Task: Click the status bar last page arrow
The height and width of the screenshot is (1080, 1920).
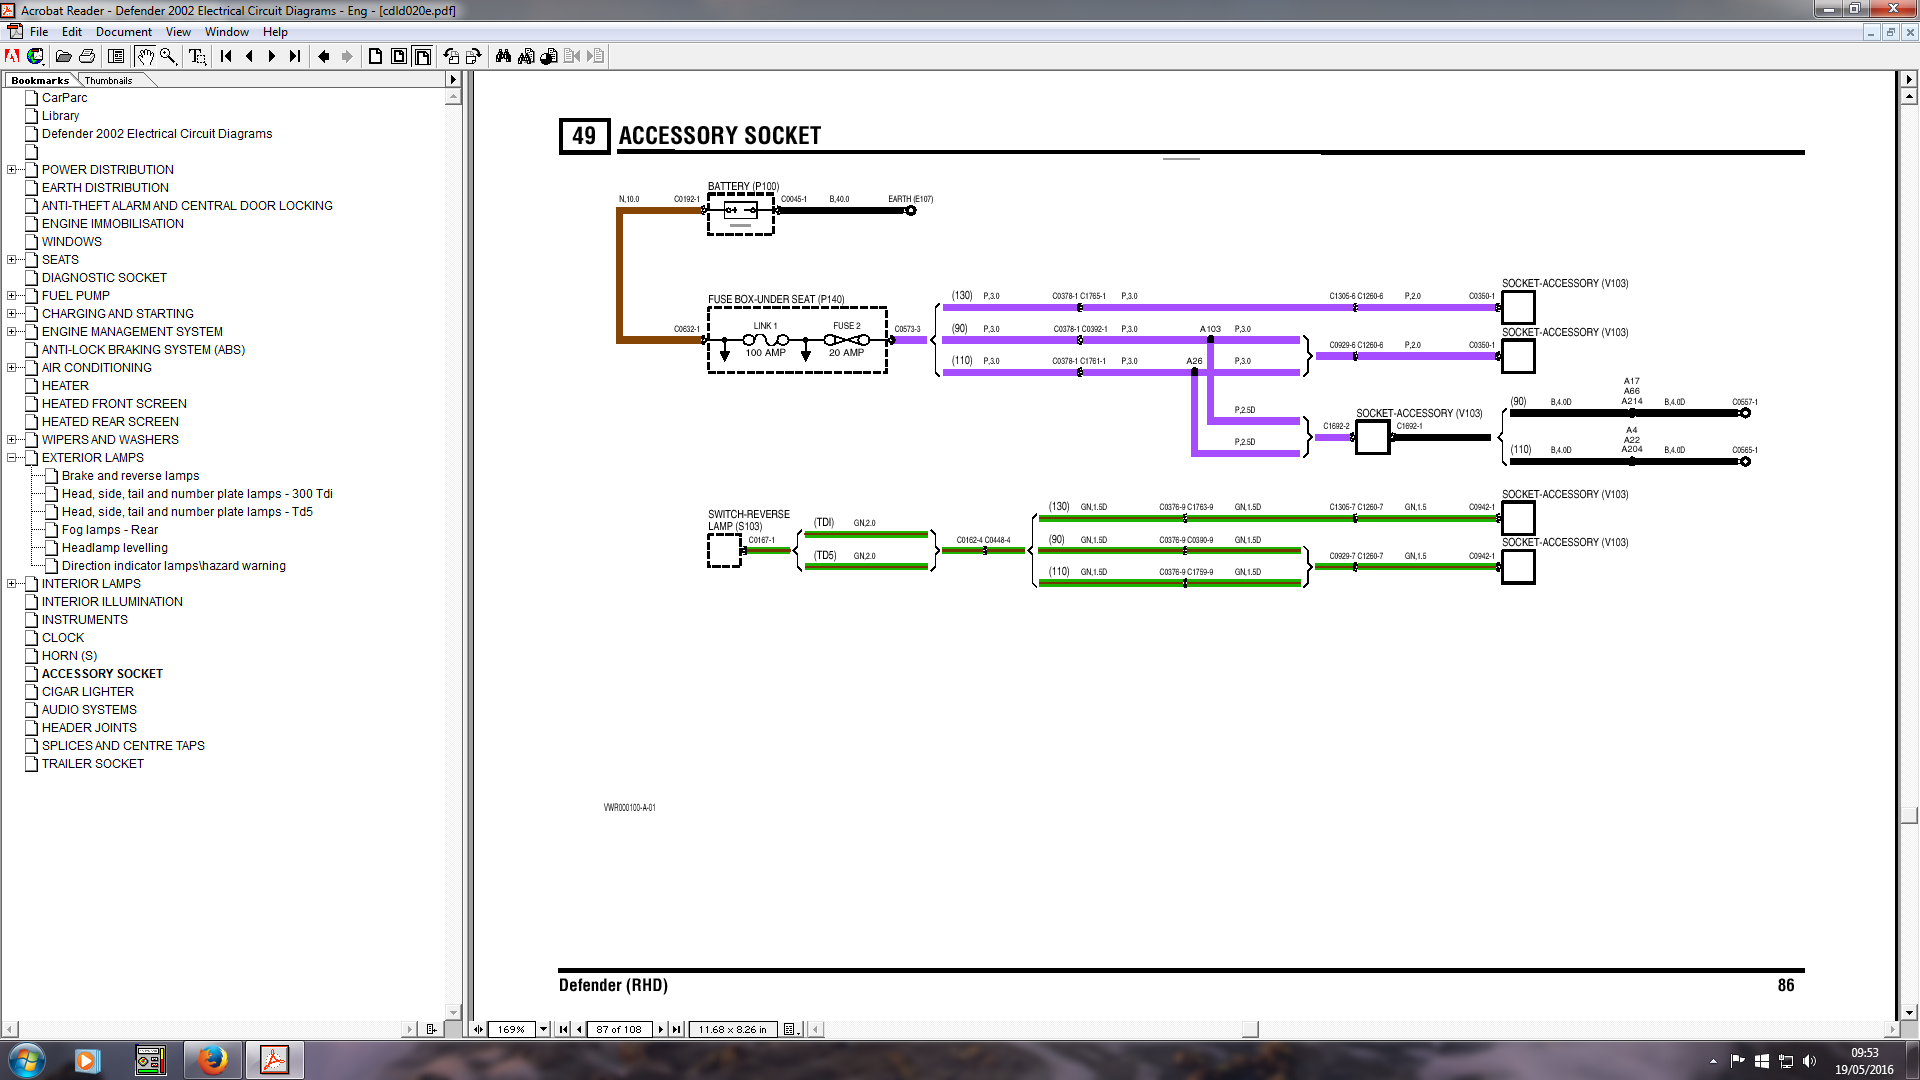Action: (x=677, y=1029)
